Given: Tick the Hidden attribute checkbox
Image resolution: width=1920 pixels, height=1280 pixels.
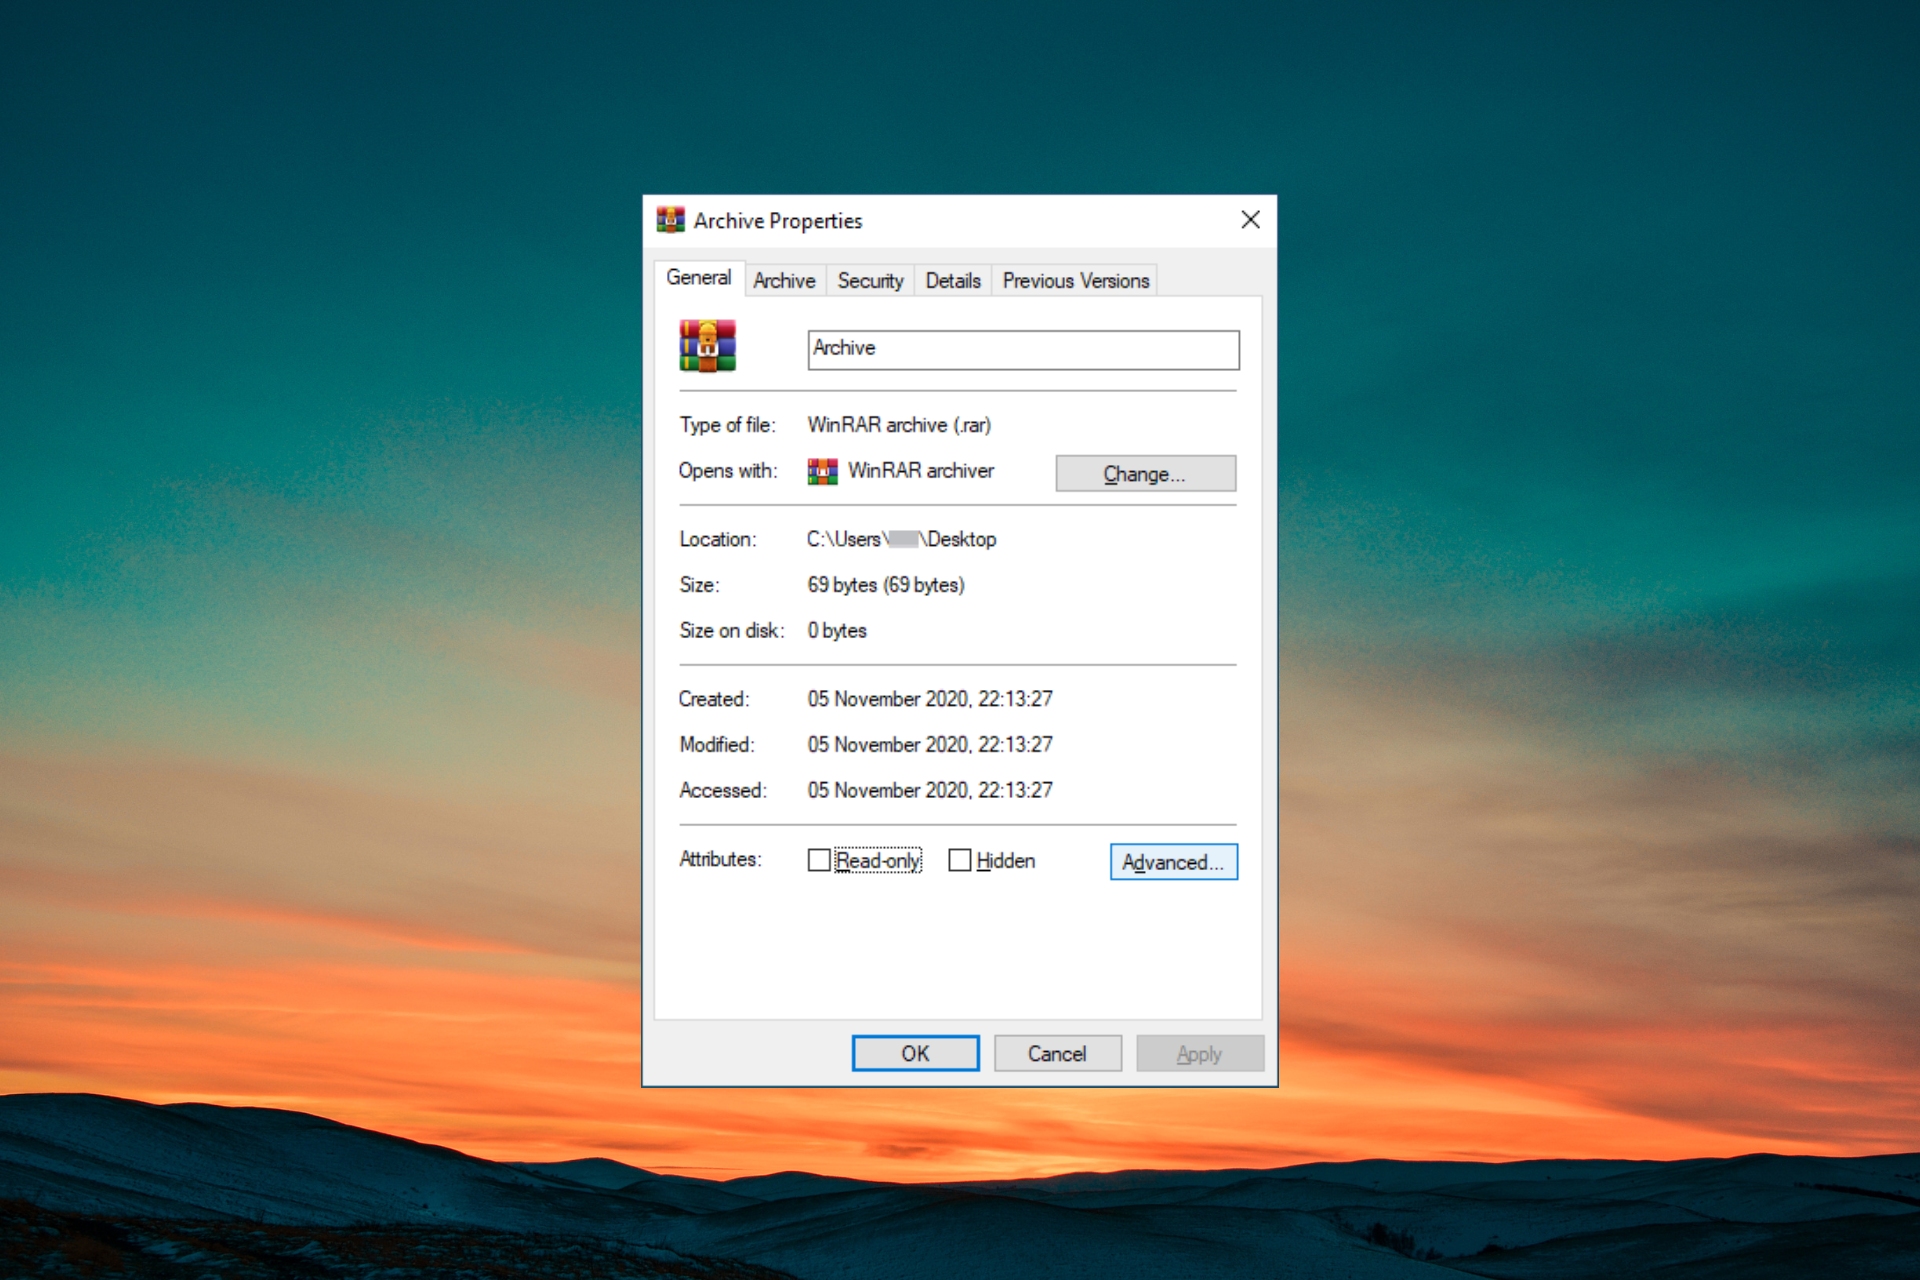Looking at the screenshot, I should pyautogui.click(x=960, y=860).
